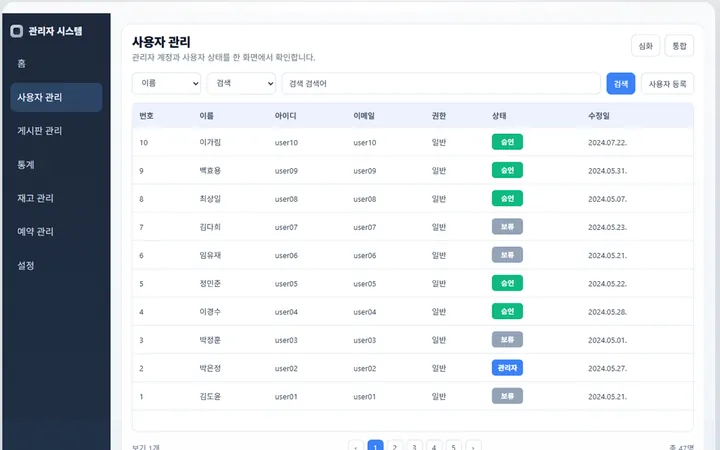This screenshot has height=450, width=720.
Task: Select the name 이가림 in row 10
Action: pyautogui.click(x=210, y=142)
